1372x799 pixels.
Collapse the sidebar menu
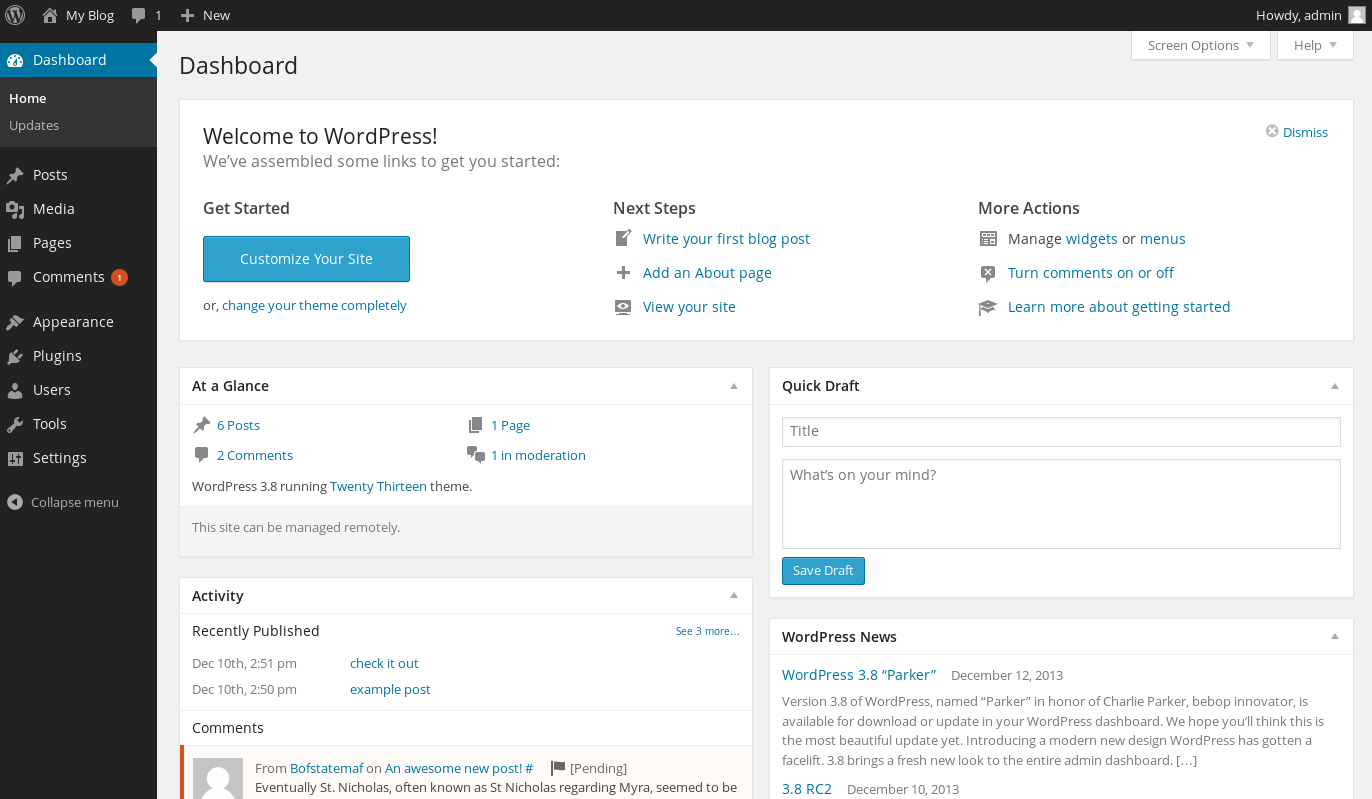tap(62, 502)
